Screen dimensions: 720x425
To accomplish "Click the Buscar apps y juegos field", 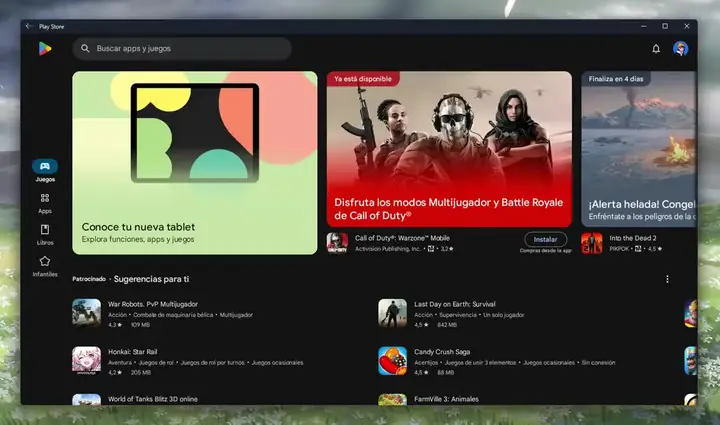I will point(182,48).
